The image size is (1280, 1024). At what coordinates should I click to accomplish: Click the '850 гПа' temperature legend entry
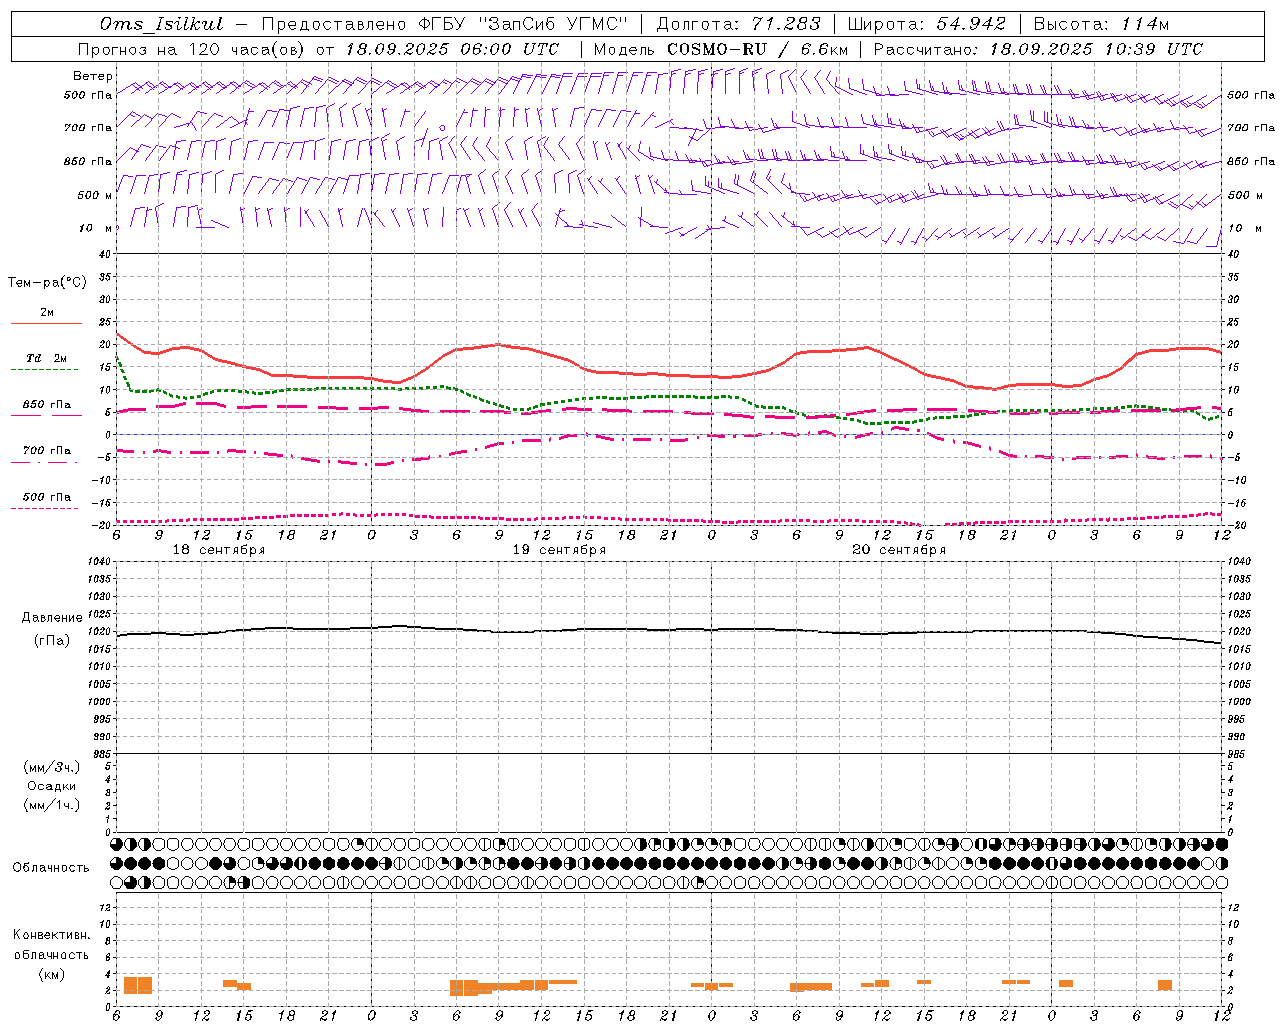47,404
